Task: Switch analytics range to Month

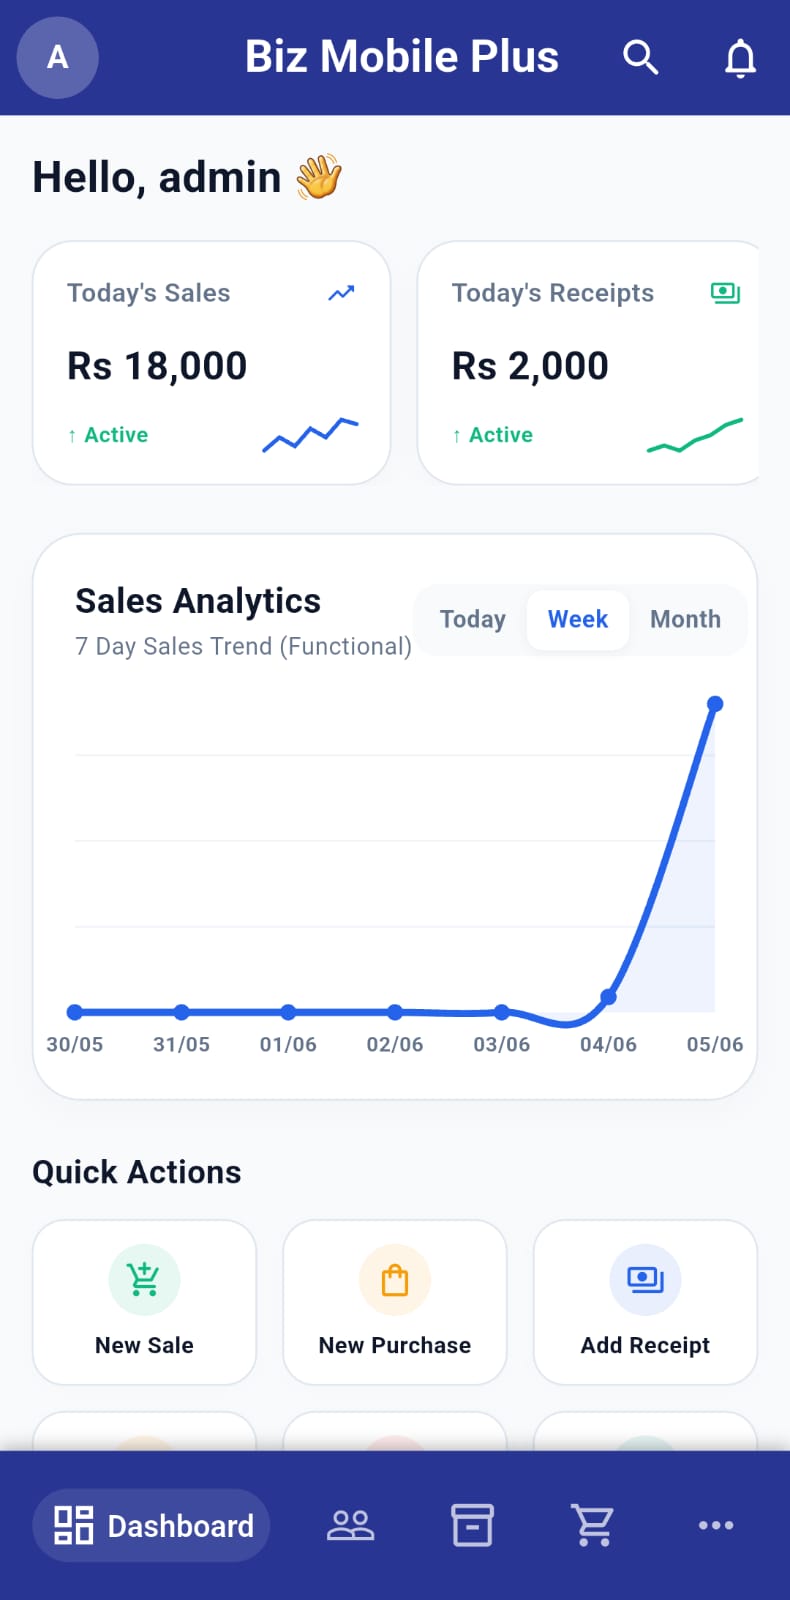Action: [x=685, y=619]
